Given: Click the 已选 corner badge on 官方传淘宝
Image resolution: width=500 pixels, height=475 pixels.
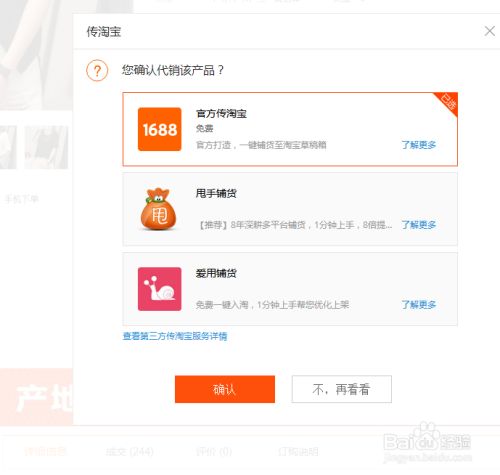Looking at the screenshot, I should pos(448,102).
